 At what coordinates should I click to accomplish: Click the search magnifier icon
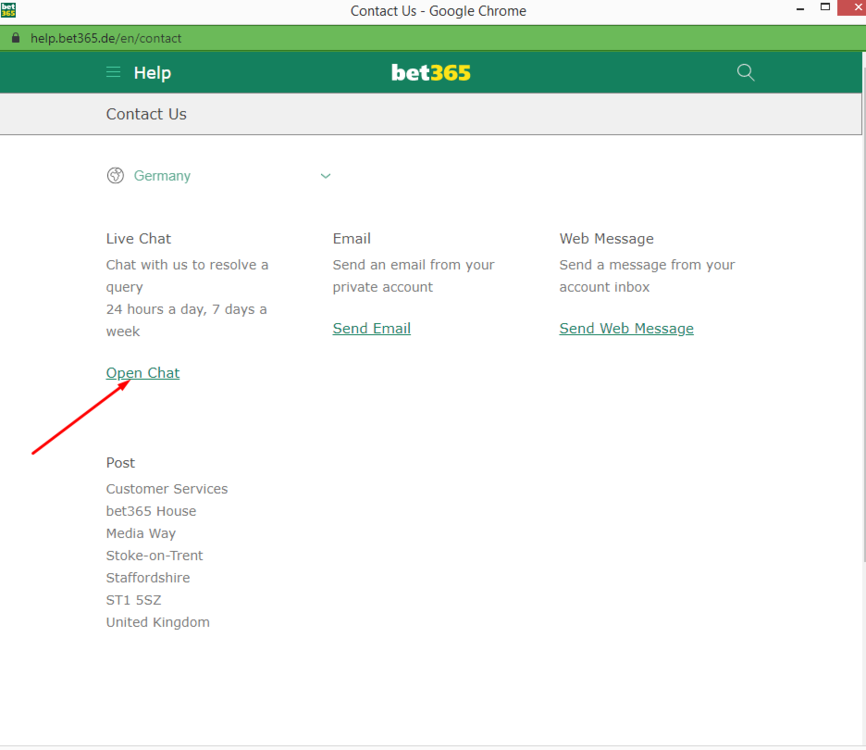[745, 72]
